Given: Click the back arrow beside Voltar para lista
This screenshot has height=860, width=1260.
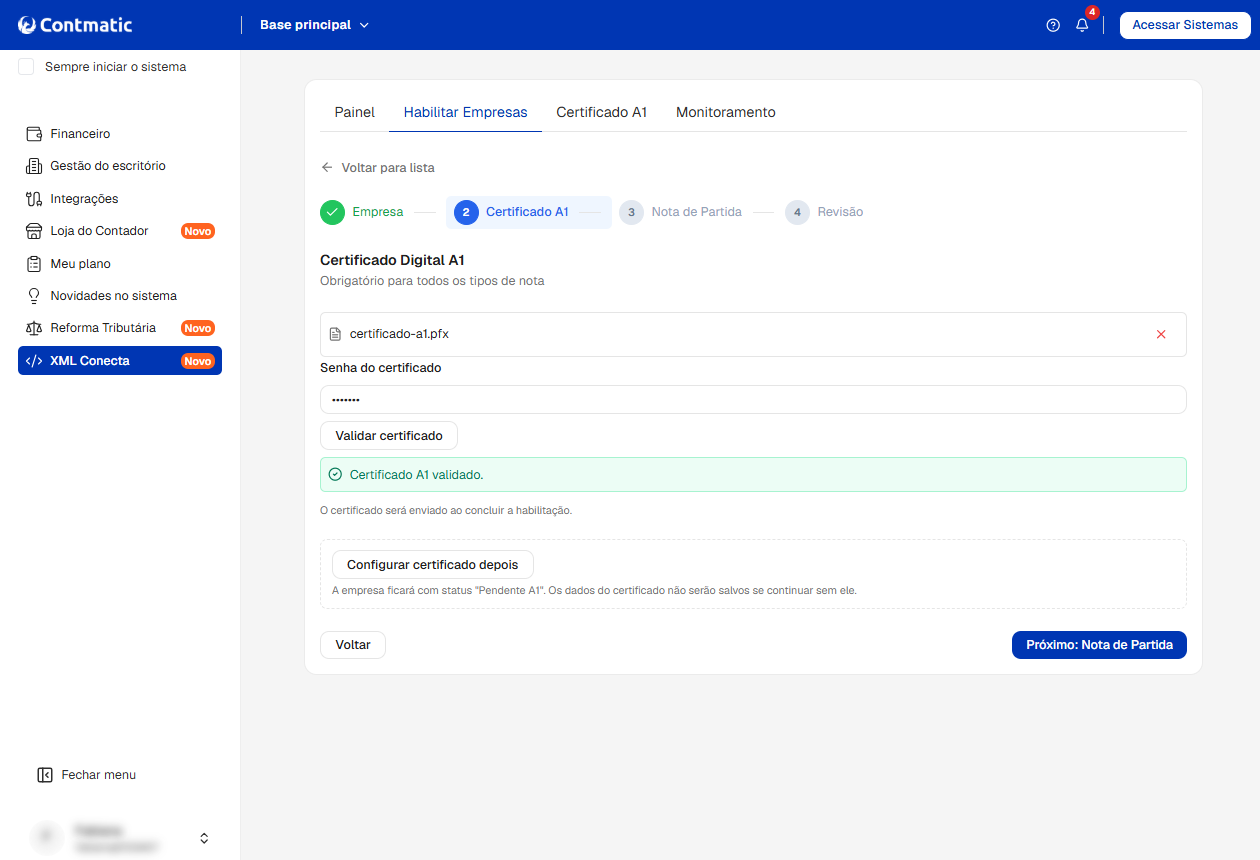Looking at the screenshot, I should (327, 168).
